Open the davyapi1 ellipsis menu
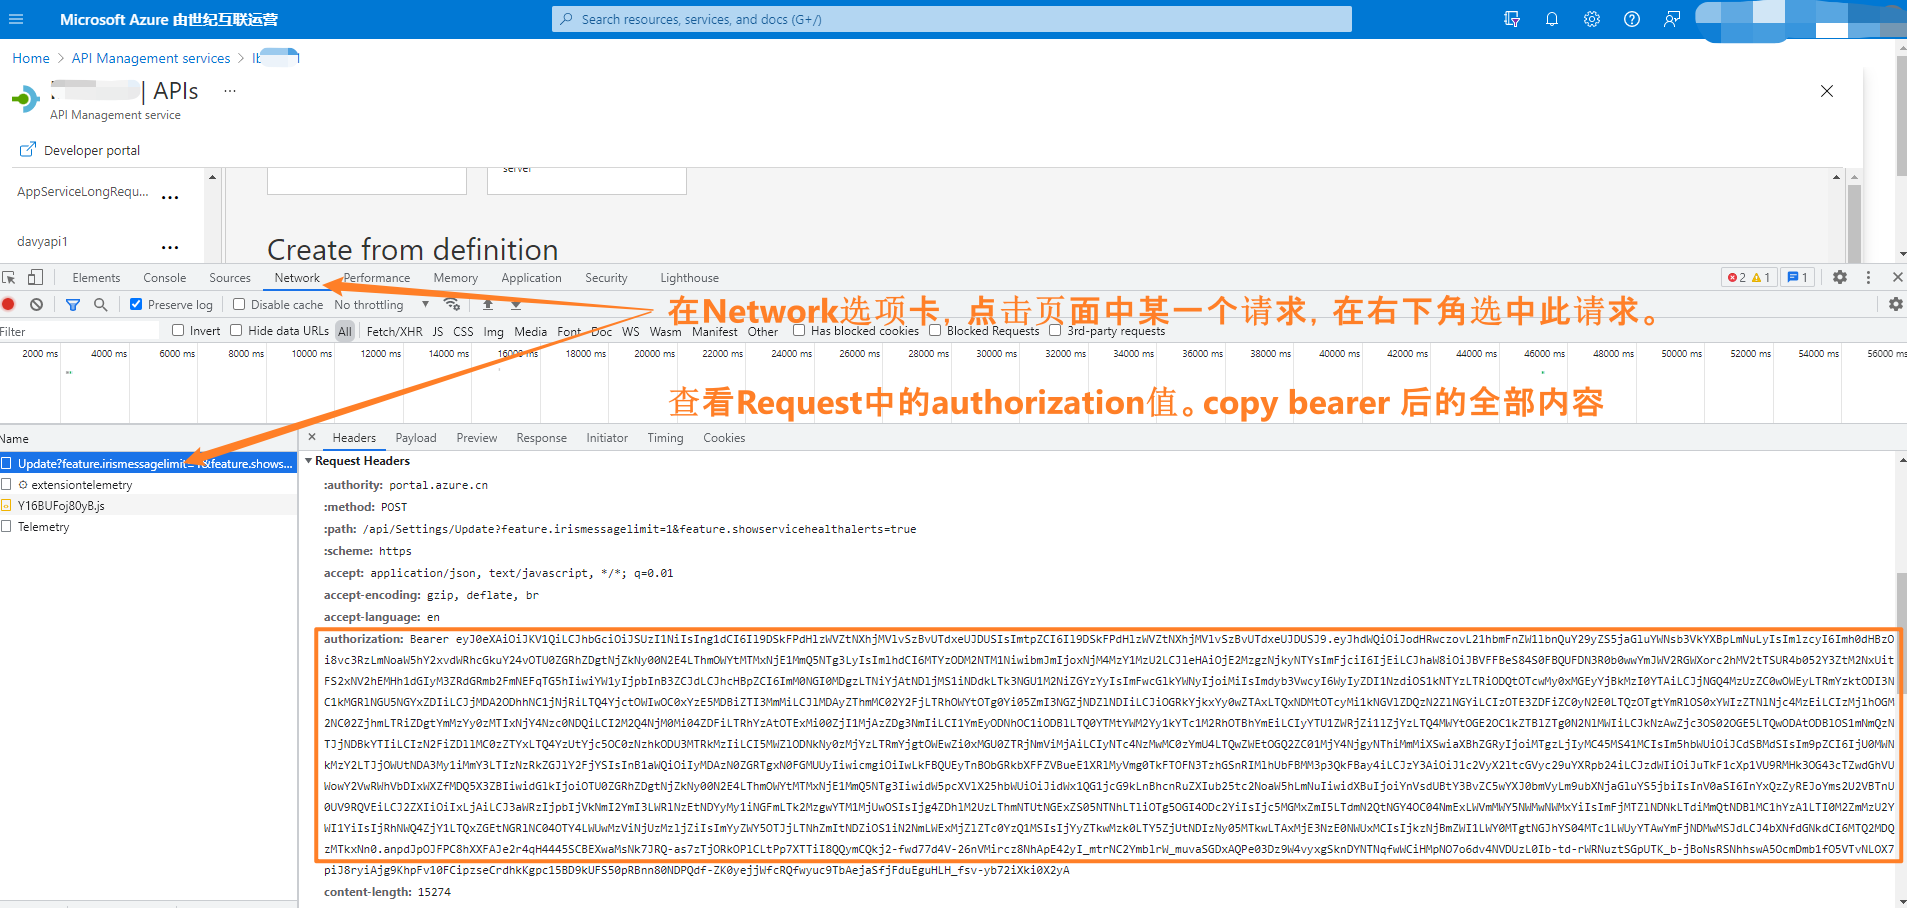 tap(170, 245)
